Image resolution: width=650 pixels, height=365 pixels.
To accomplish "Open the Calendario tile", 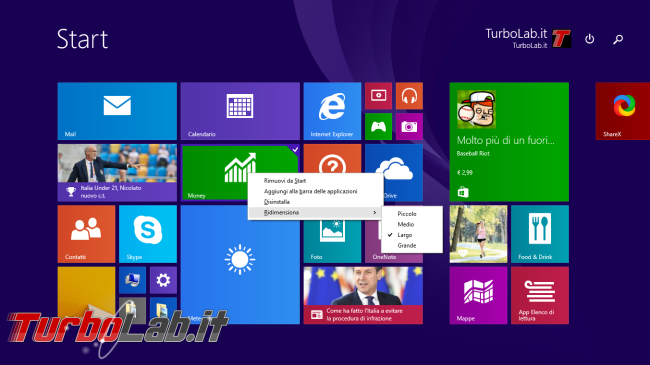I will (x=240, y=111).
